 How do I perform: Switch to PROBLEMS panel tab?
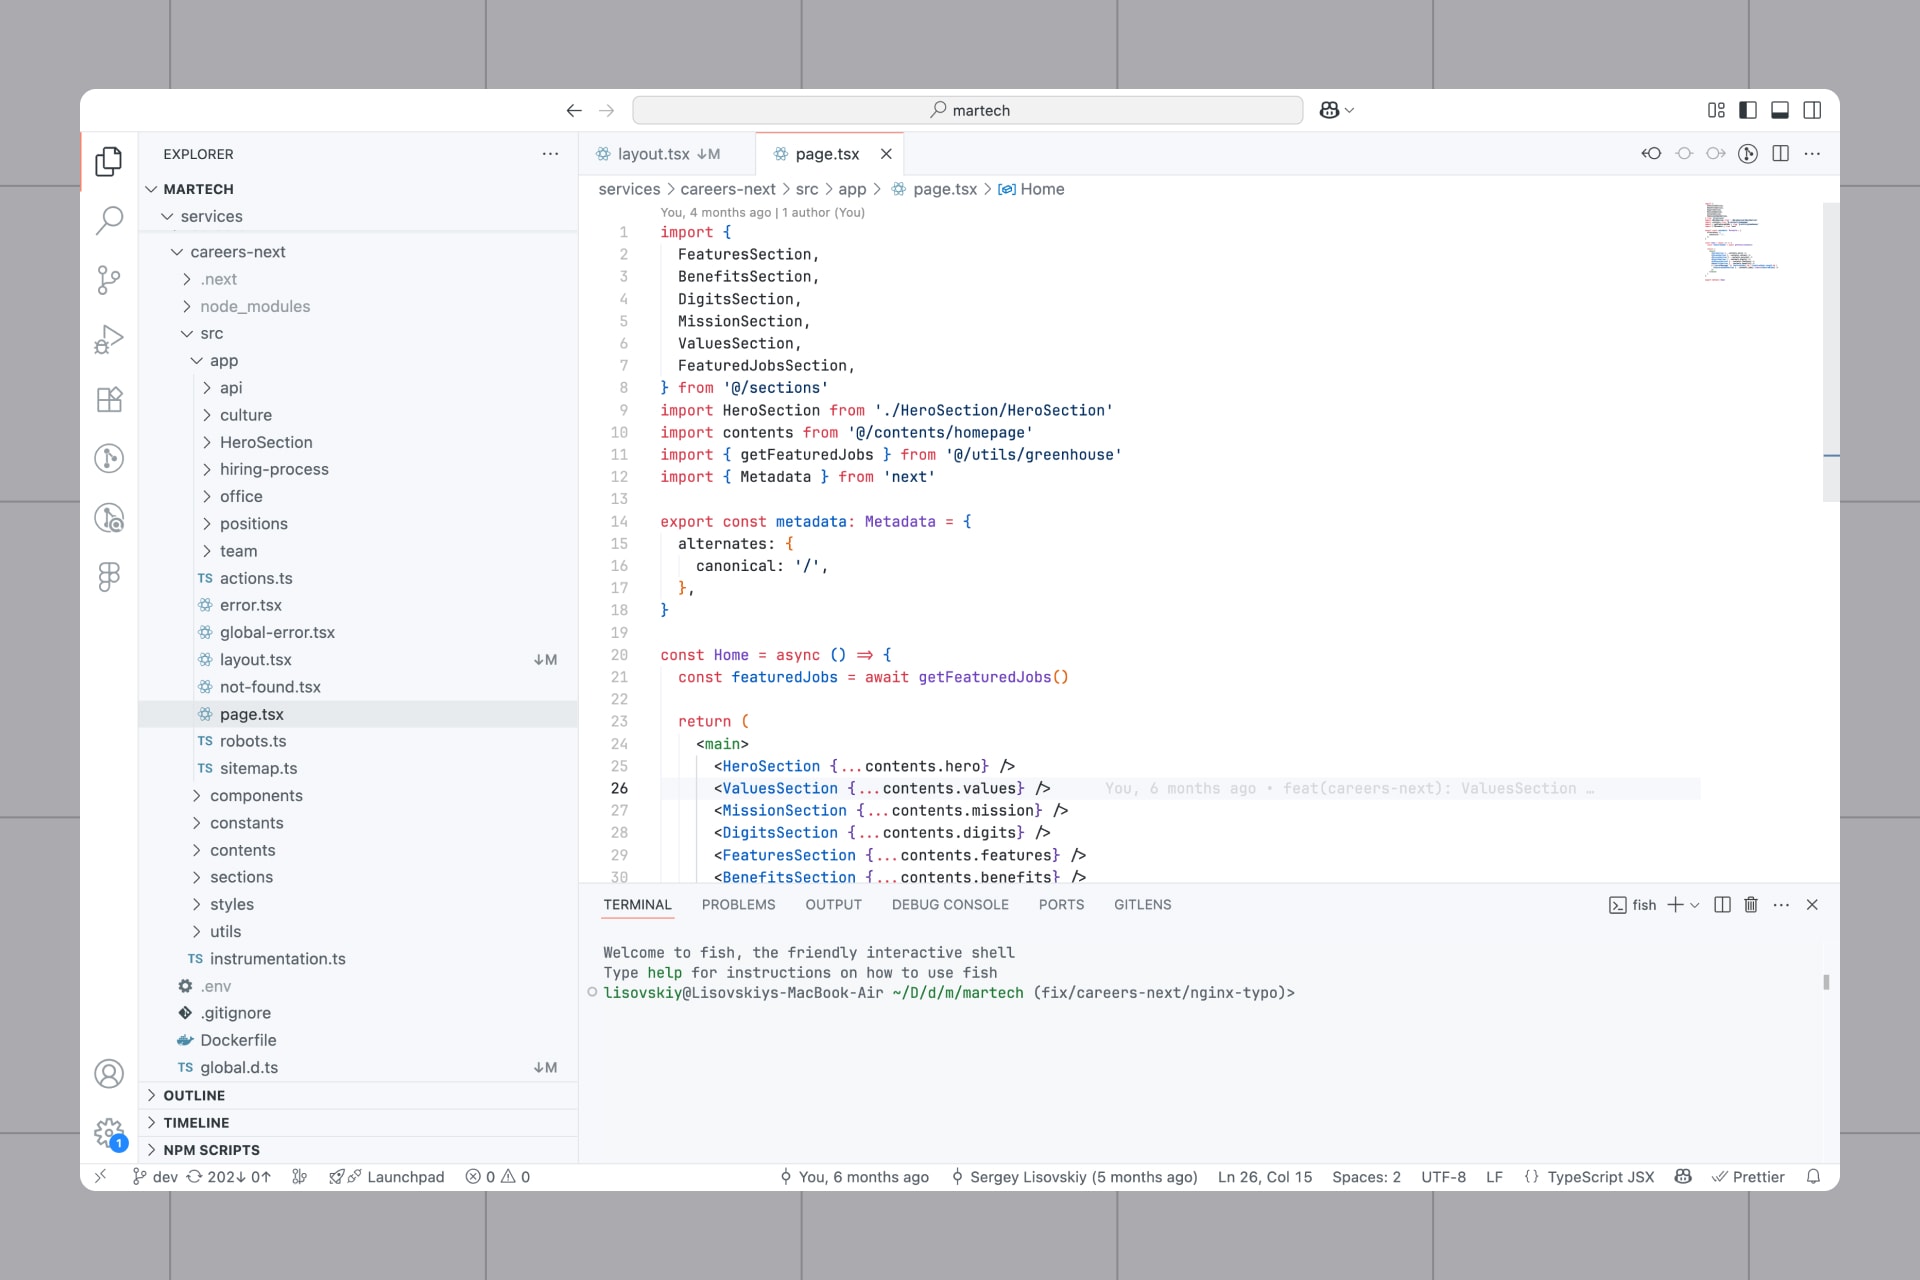tap(738, 905)
